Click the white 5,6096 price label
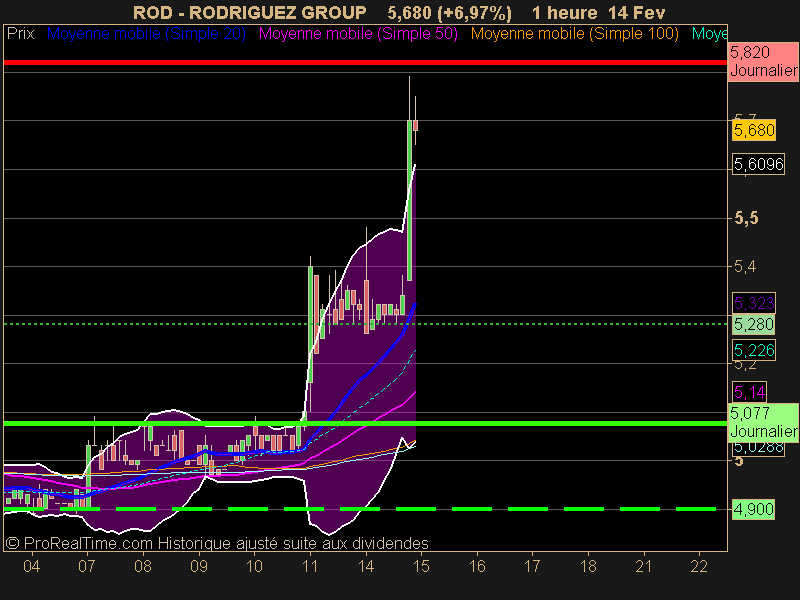The height and width of the screenshot is (600, 800). pyautogui.click(x=758, y=164)
